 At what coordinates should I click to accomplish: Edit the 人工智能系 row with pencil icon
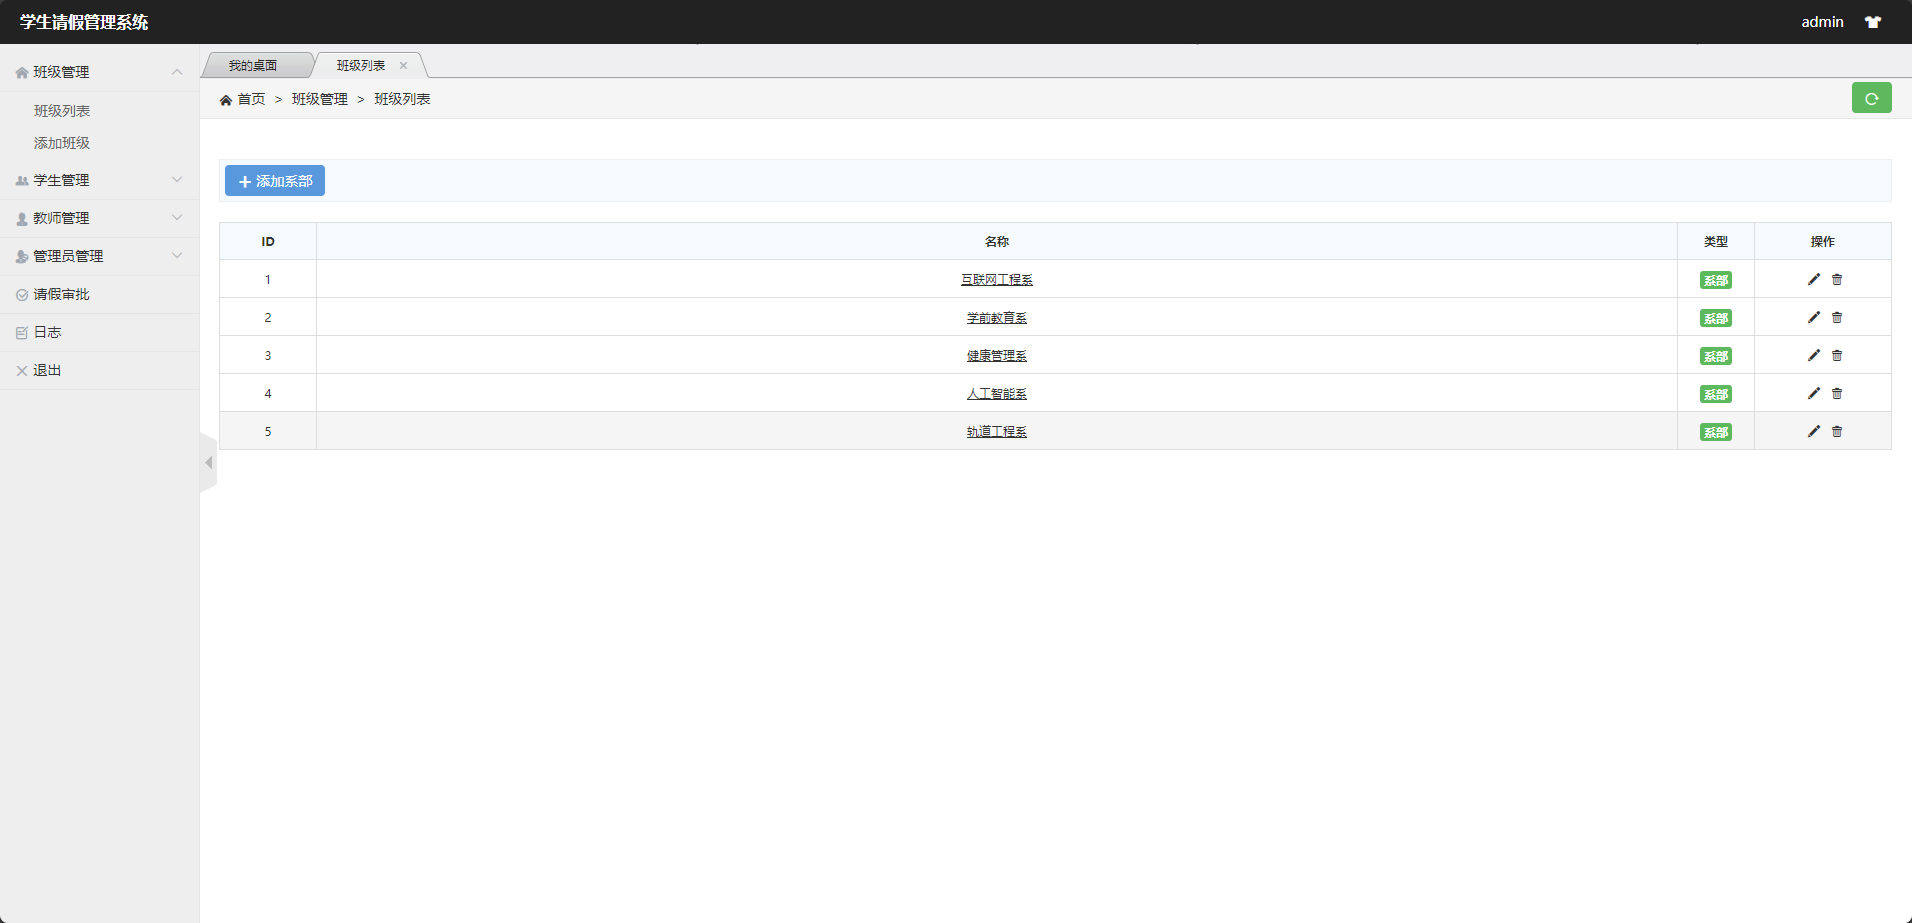coord(1814,394)
